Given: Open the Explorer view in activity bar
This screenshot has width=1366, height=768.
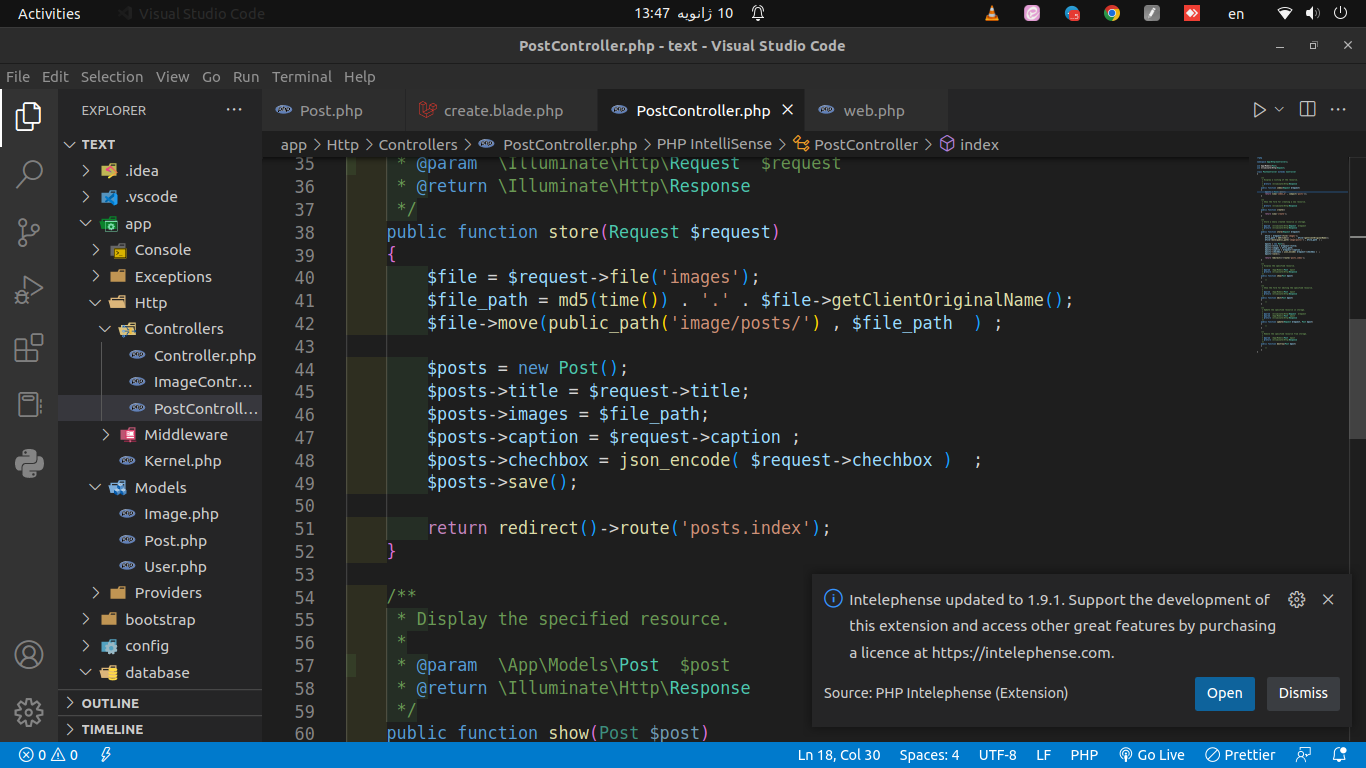Looking at the screenshot, I should (x=28, y=116).
